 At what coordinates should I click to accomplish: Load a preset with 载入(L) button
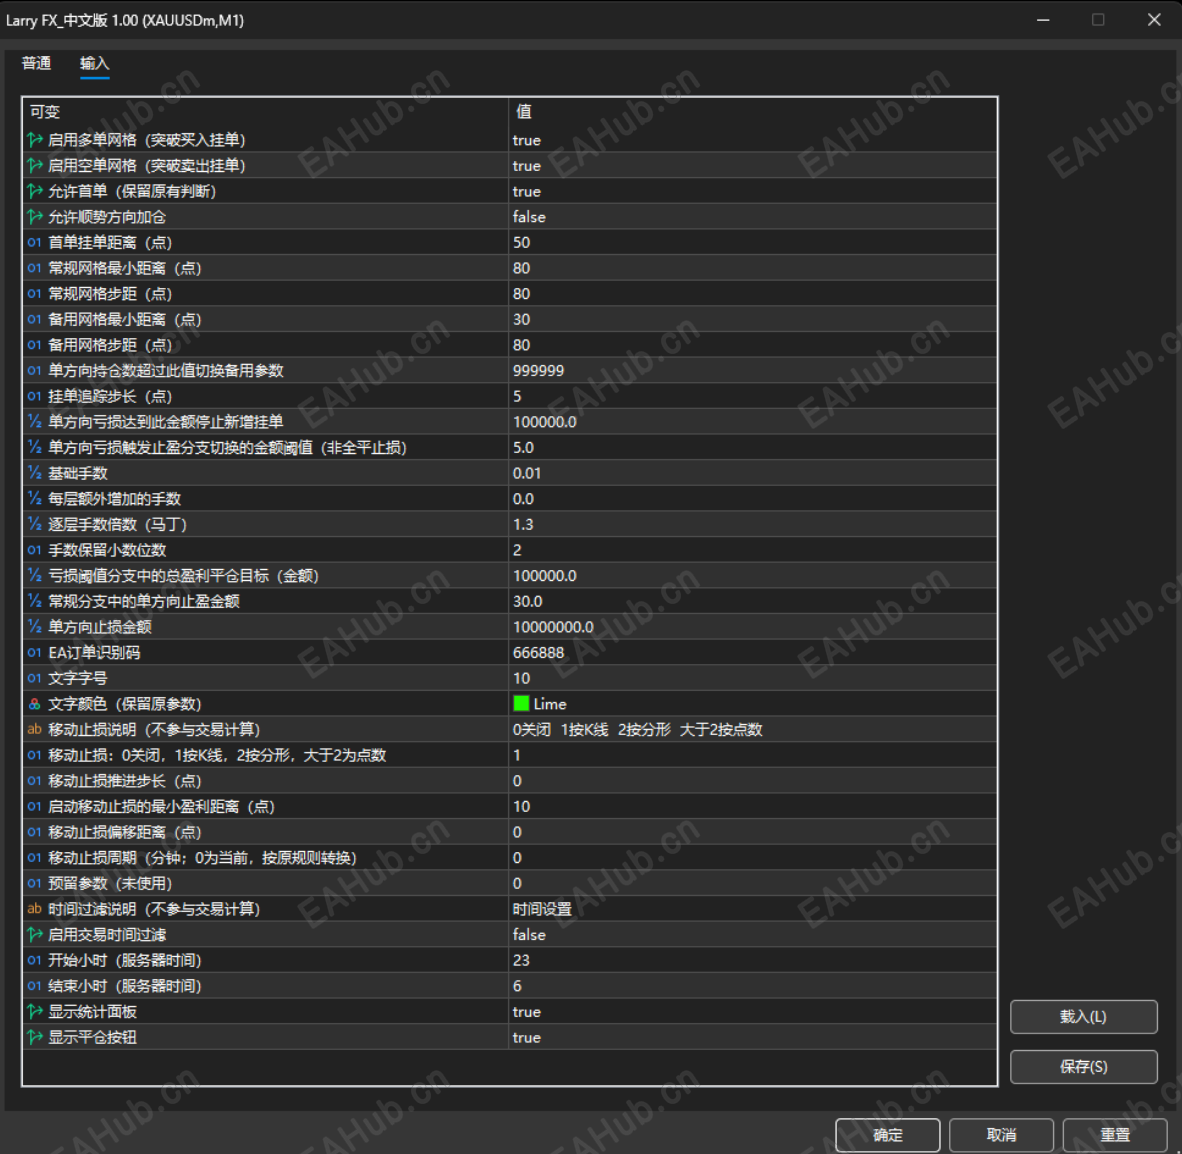(1083, 1016)
